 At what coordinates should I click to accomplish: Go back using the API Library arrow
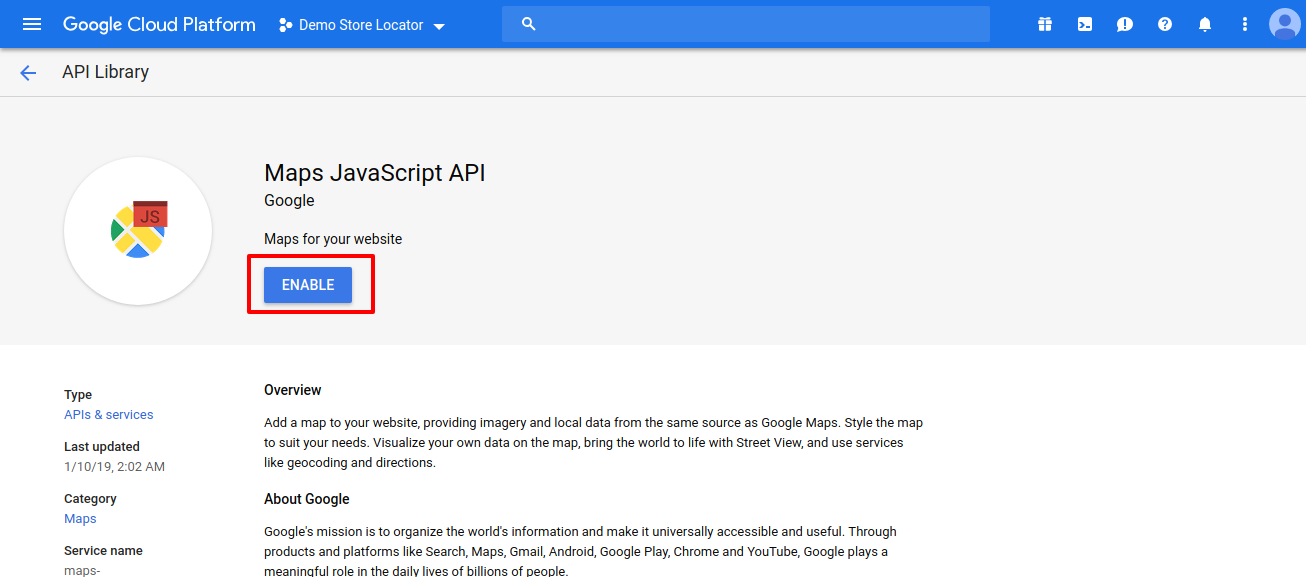(x=28, y=72)
